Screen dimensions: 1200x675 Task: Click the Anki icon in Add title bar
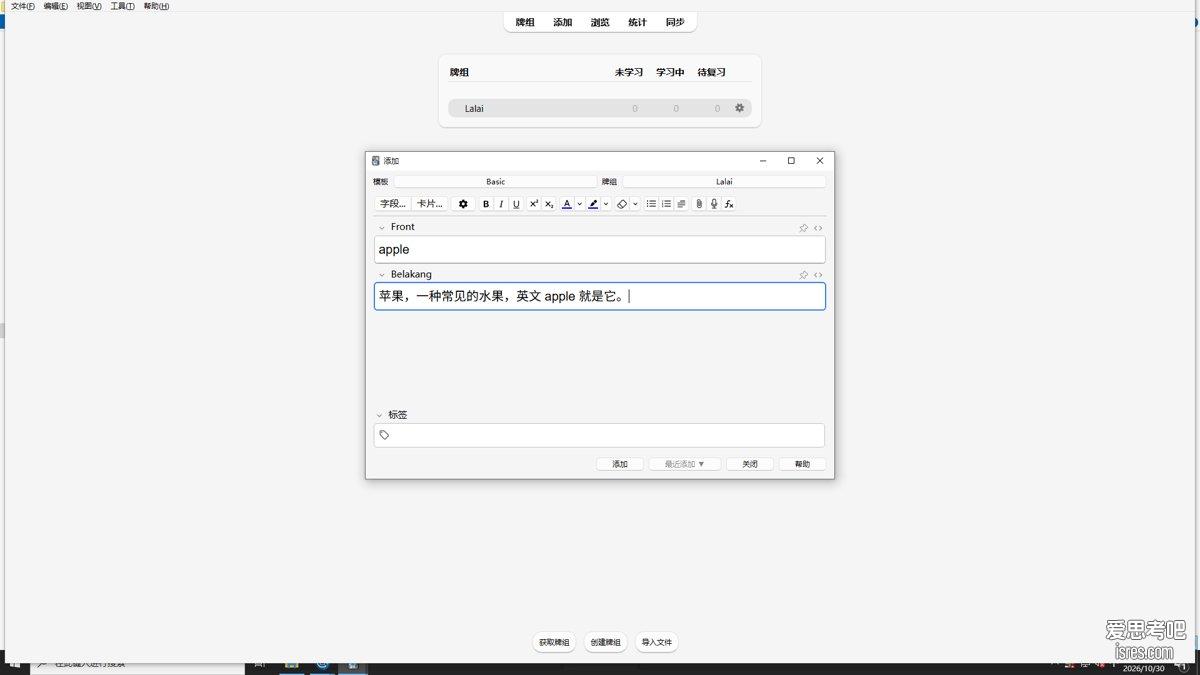tap(376, 161)
